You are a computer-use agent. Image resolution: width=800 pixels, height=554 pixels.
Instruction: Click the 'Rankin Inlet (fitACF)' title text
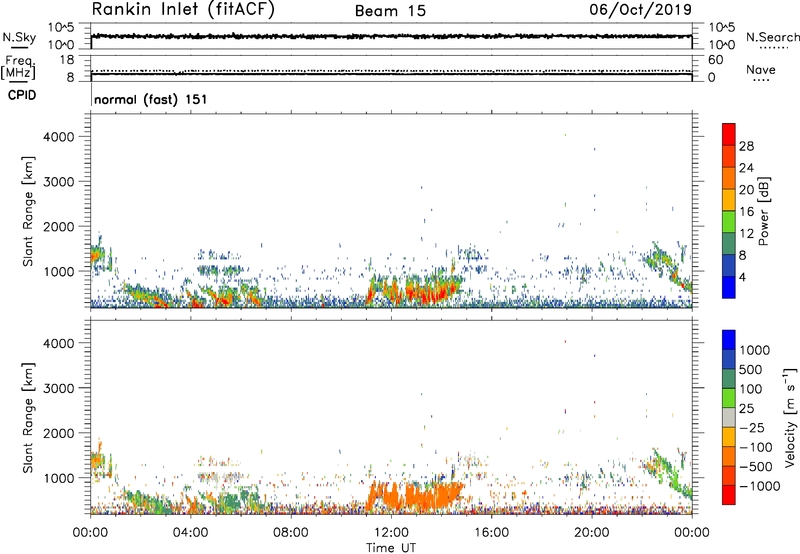tap(183, 10)
